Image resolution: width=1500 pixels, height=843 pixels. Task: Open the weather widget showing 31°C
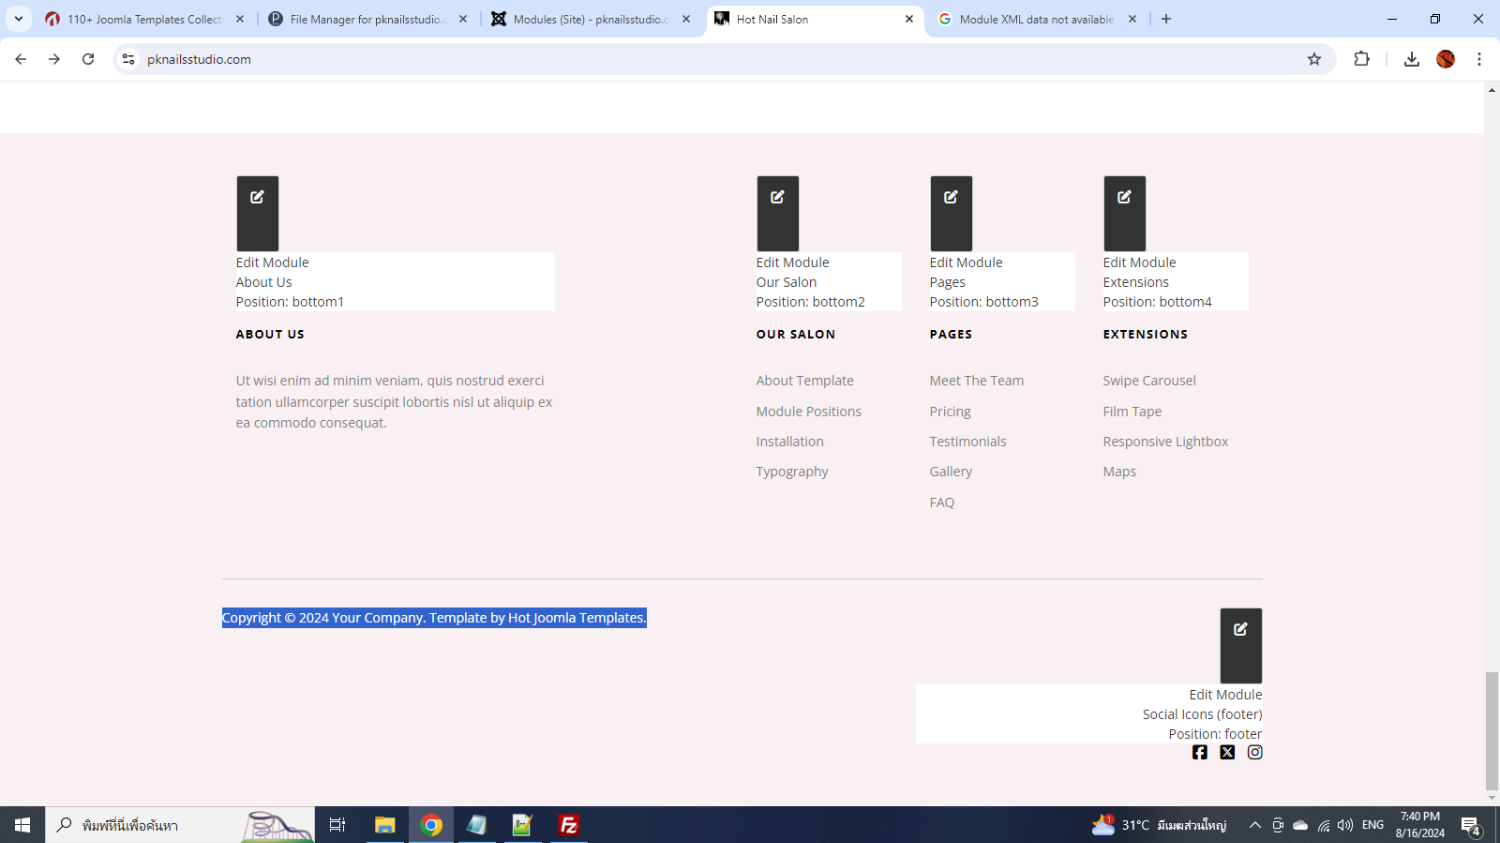(1159, 825)
